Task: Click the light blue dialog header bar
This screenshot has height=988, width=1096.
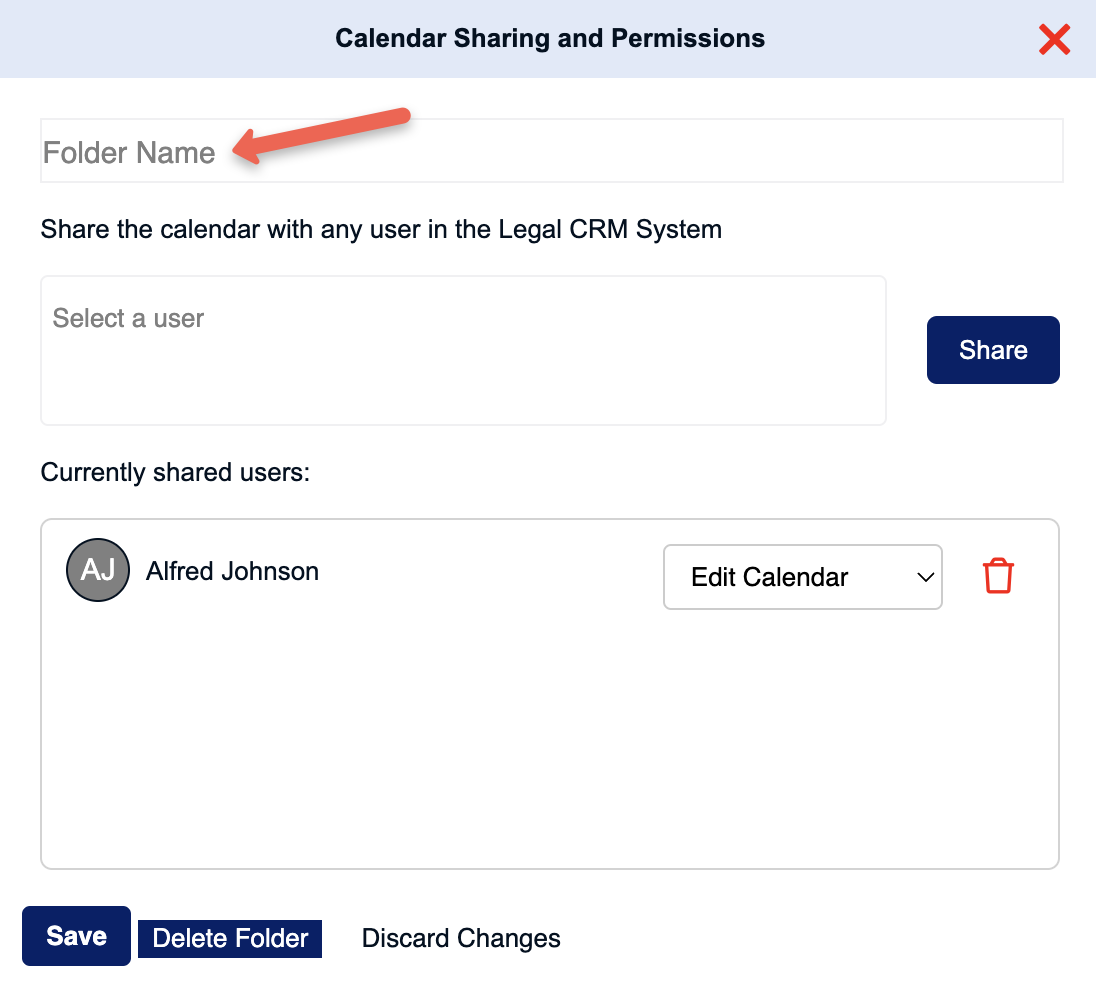Action: point(548,38)
